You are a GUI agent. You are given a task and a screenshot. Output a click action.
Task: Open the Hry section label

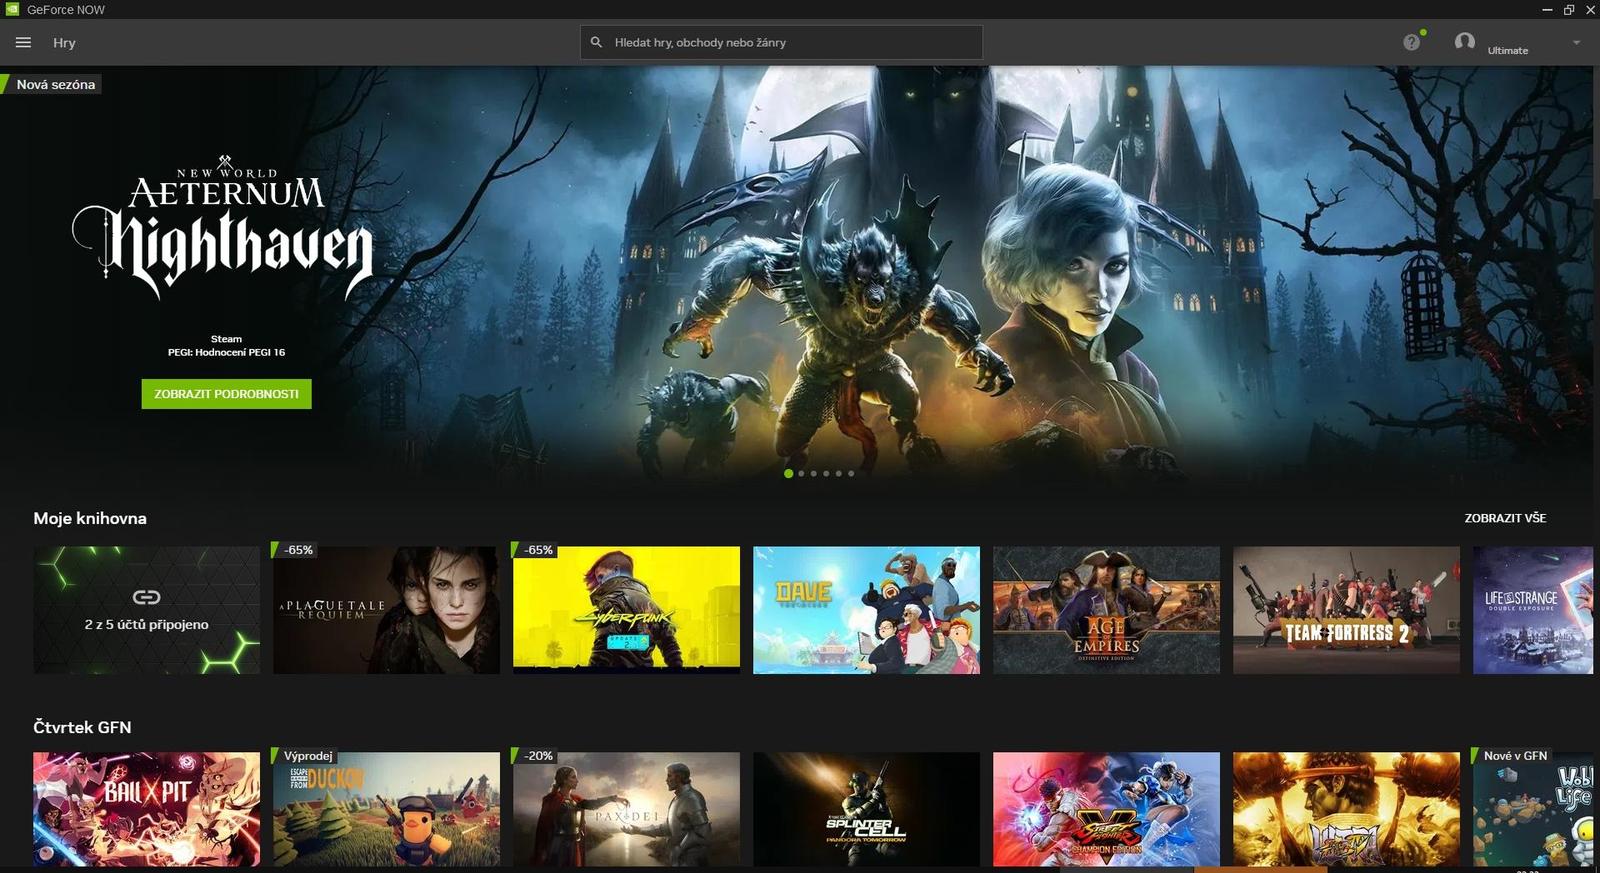64,43
